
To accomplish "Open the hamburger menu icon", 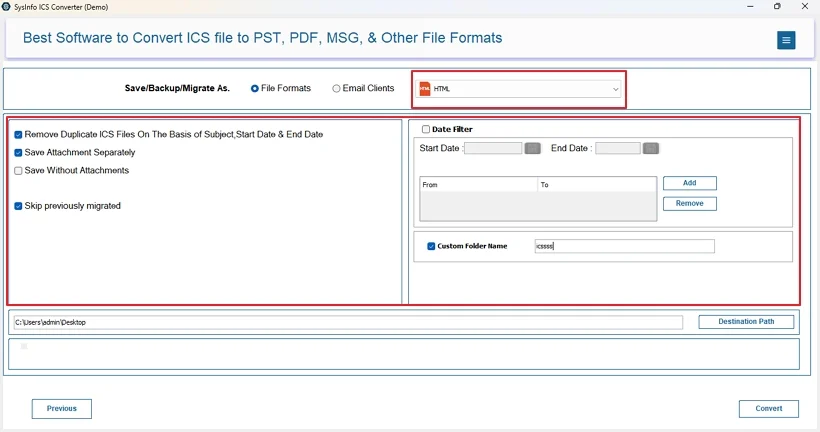I will [785, 40].
